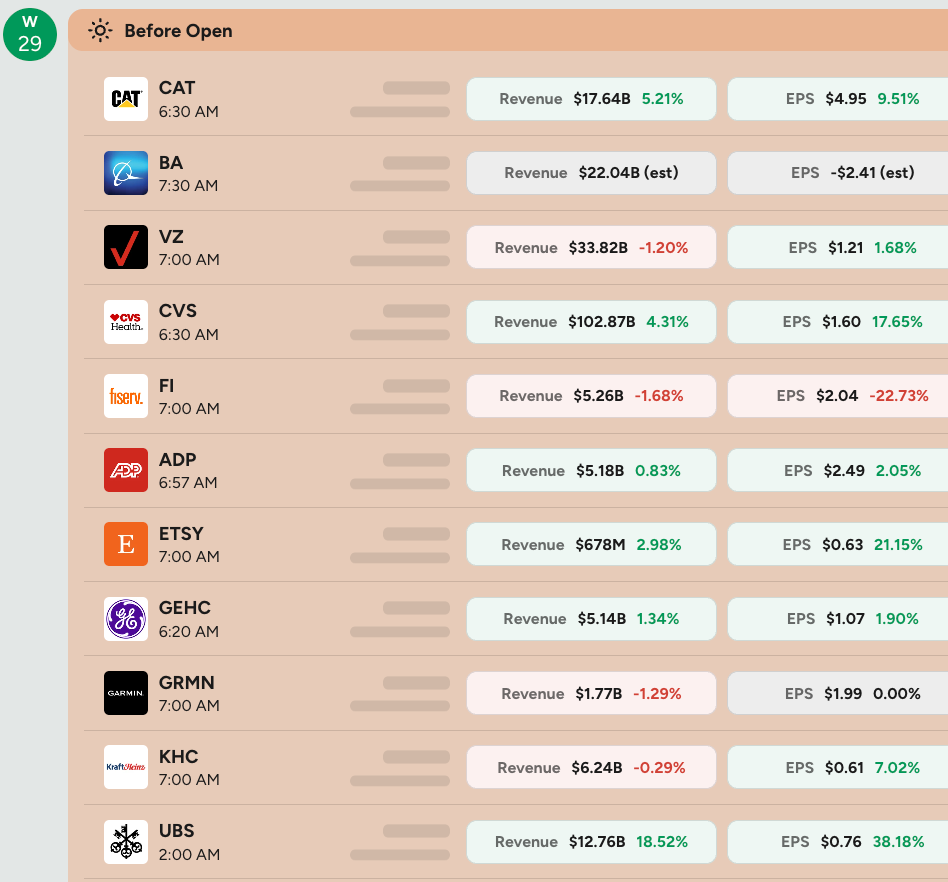This screenshot has height=882, width=948.
Task: Click UBS EPS $0.76 card
Action: (838, 841)
